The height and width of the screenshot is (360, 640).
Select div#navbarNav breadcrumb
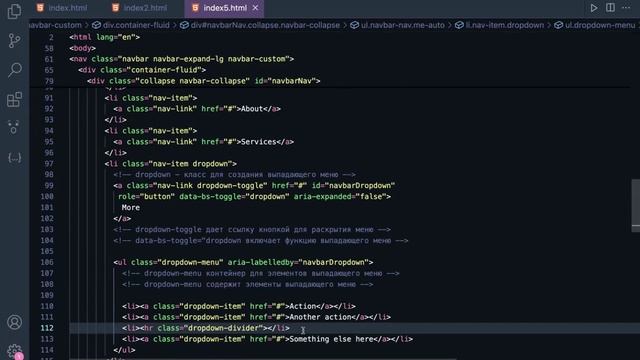click(x=260, y=25)
